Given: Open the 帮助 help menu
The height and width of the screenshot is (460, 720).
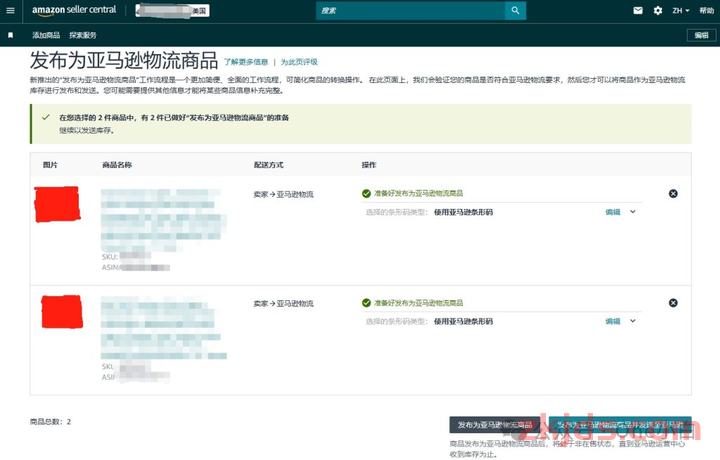Looking at the screenshot, I should 707,11.
